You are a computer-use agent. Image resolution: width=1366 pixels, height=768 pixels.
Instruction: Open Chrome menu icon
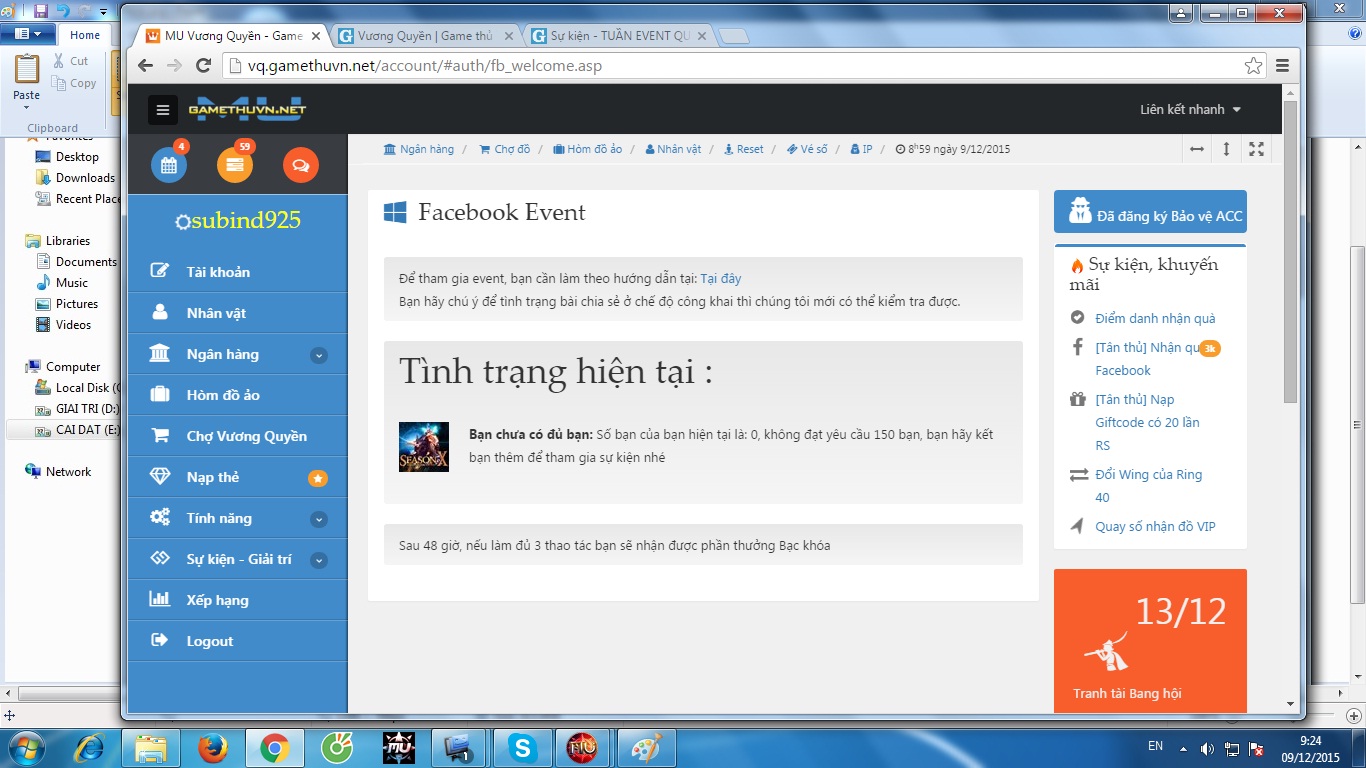(x=1282, y=66)
